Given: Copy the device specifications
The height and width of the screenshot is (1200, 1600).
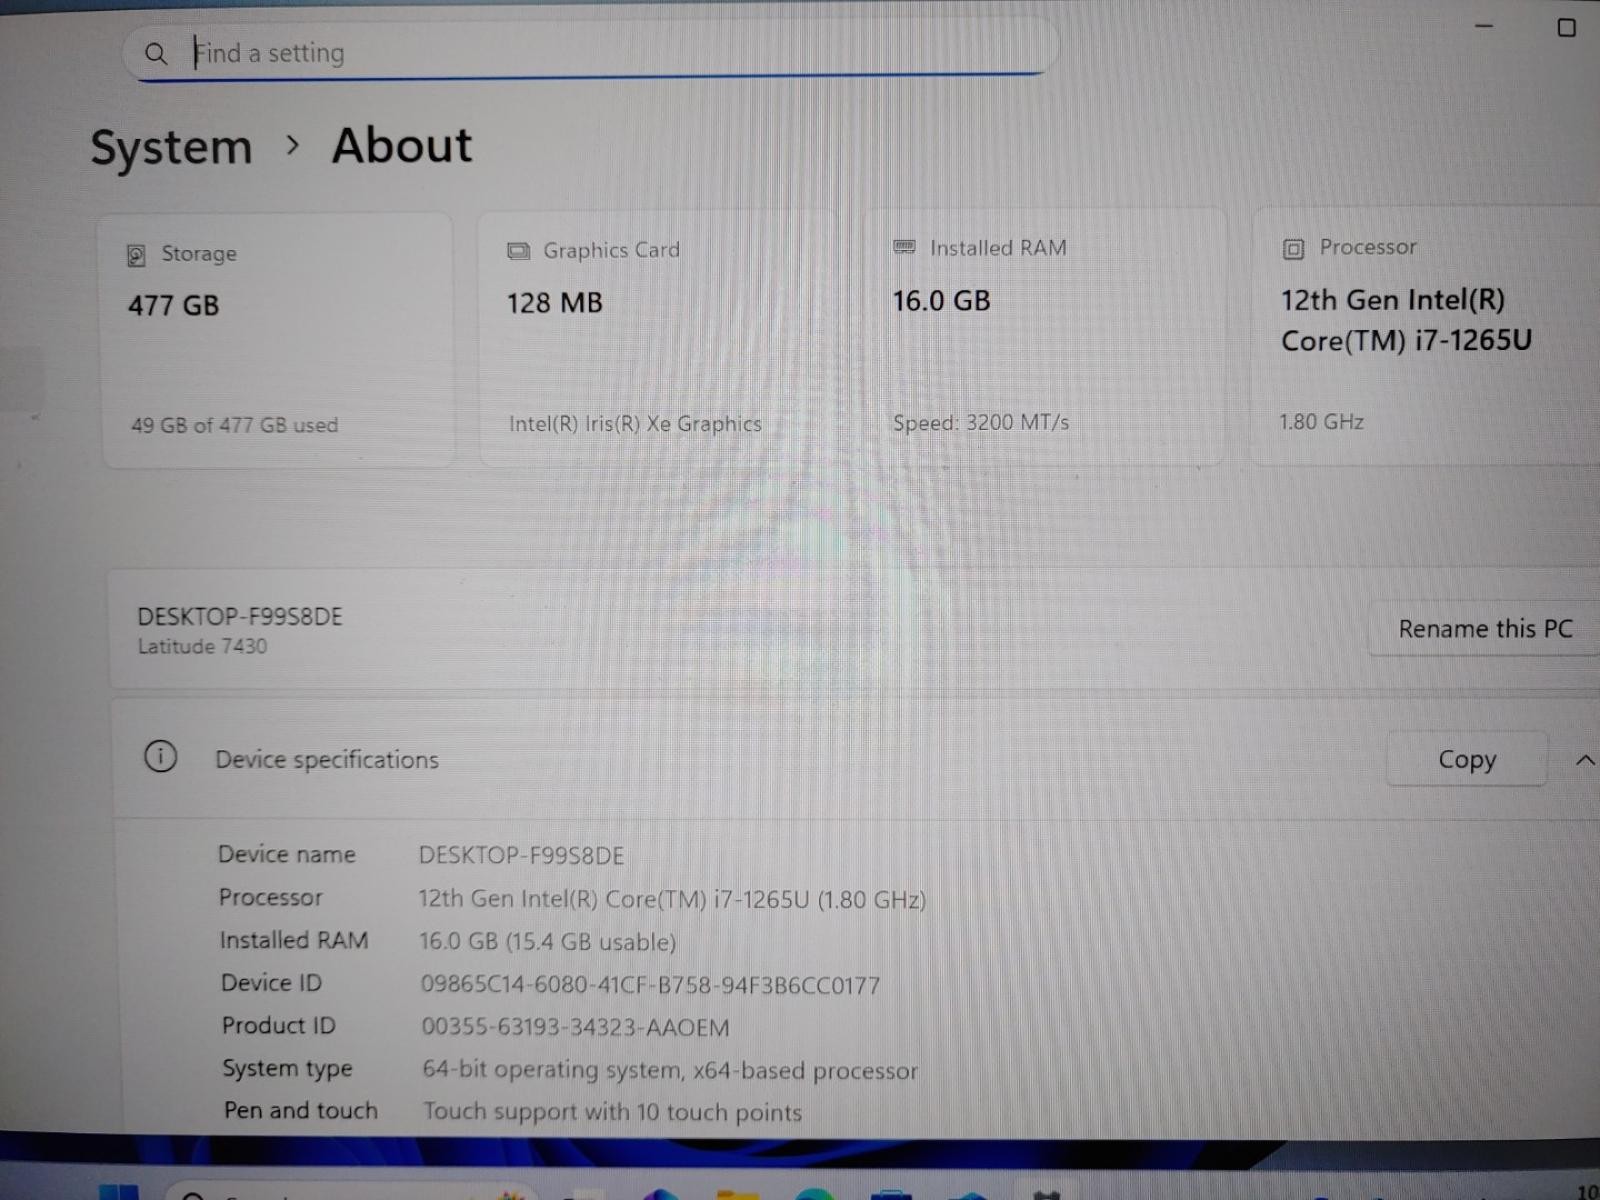Looking at the screenshot, I should [1466, 760].
